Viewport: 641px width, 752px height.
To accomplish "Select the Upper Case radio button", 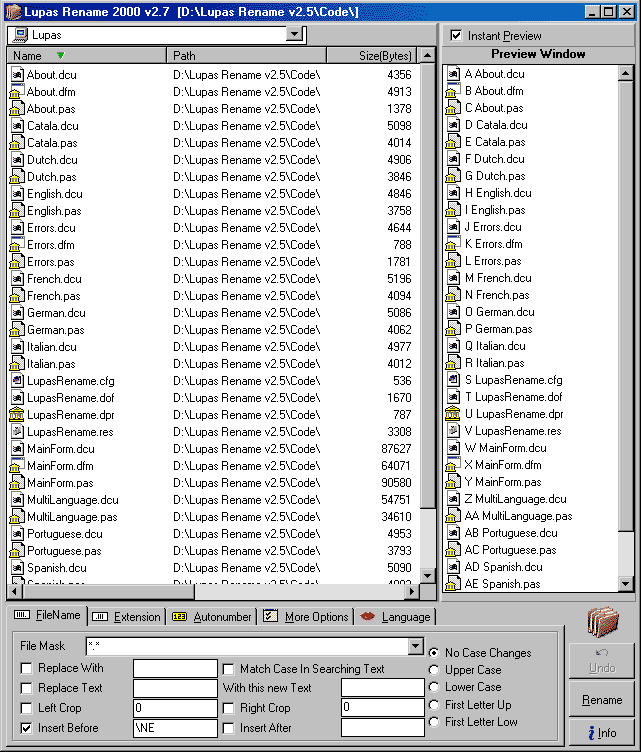I will click(x=433, y=670).
